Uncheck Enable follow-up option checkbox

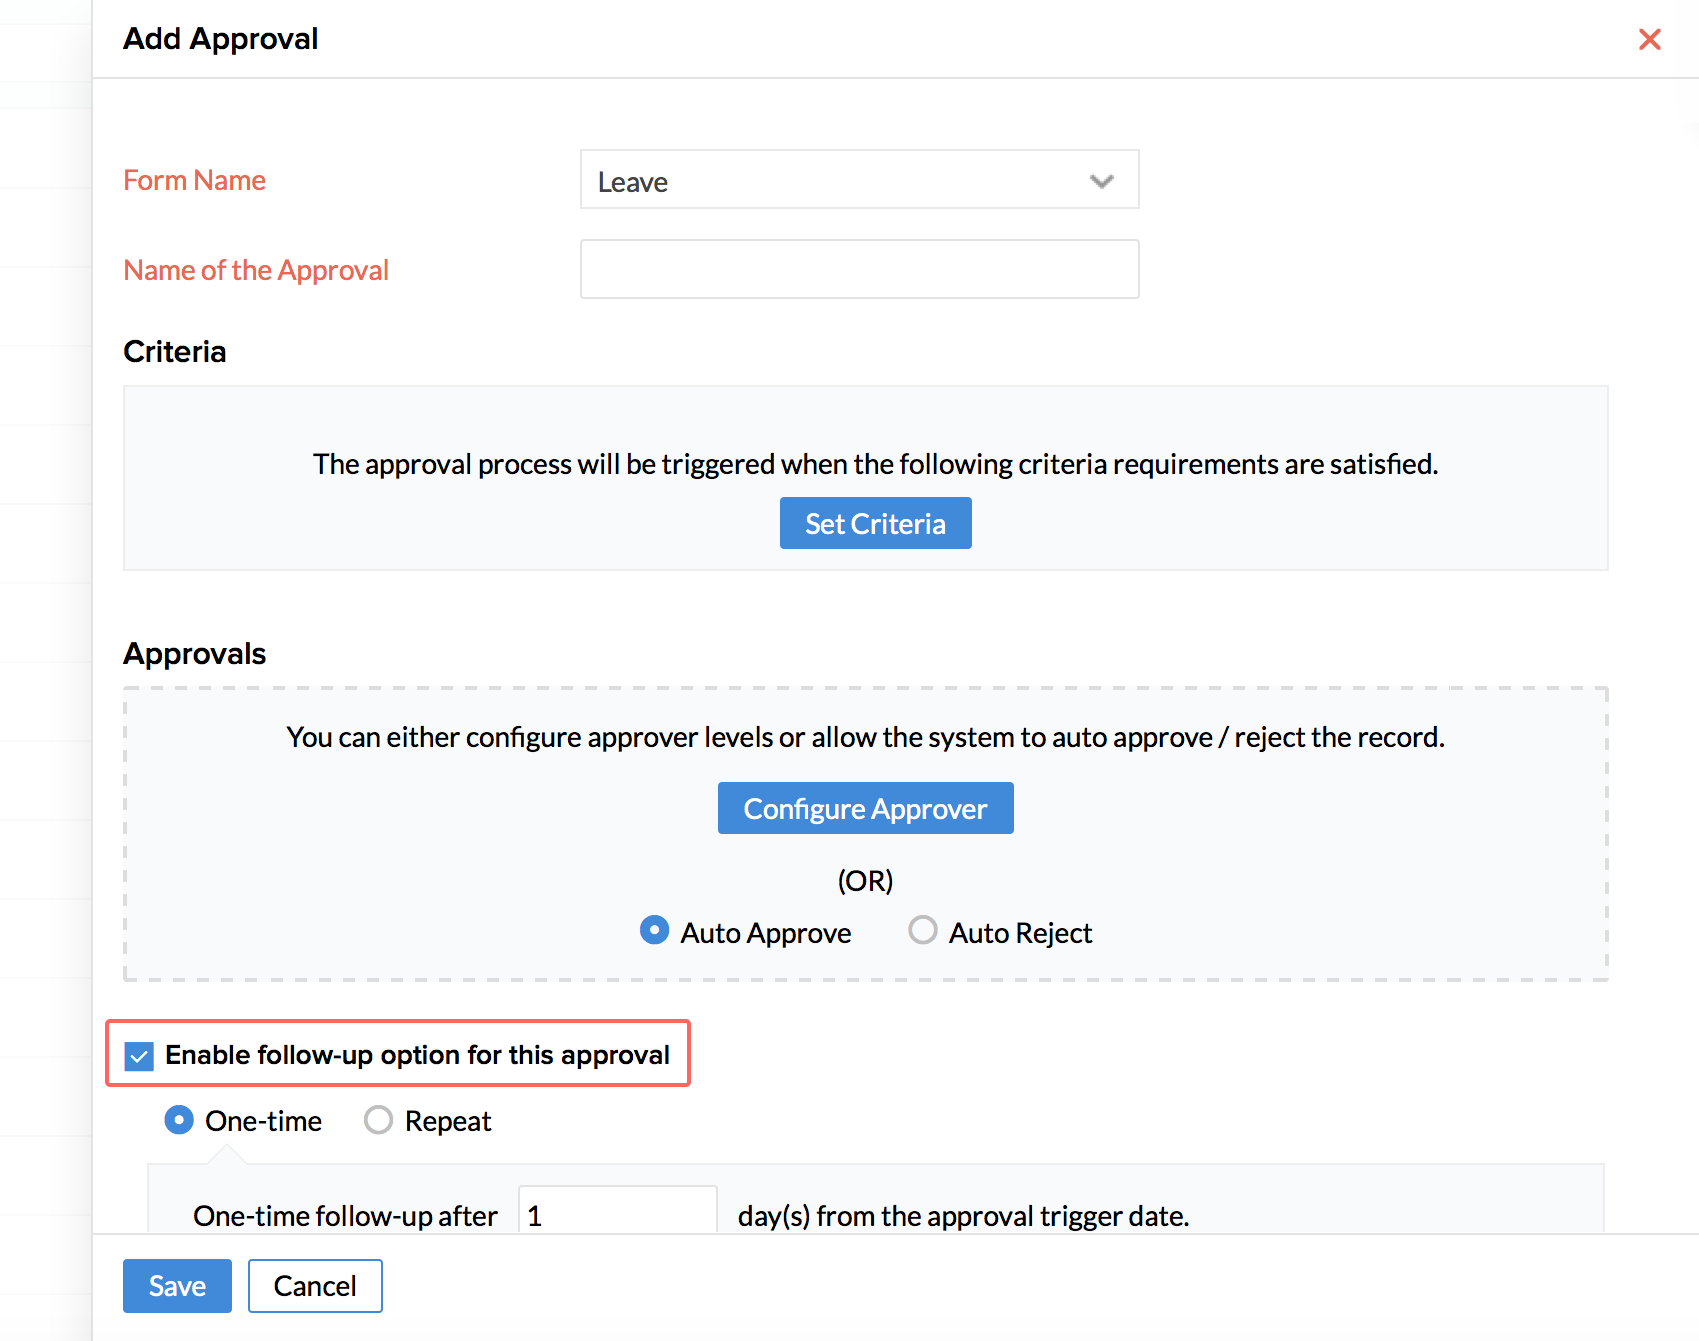[139, 1056]
